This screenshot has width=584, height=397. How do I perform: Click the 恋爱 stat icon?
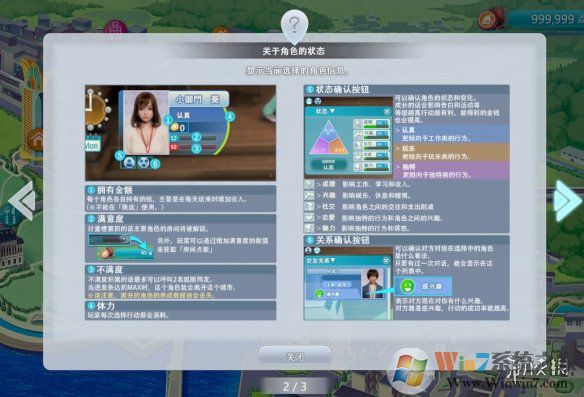click(x=310, y=217)
